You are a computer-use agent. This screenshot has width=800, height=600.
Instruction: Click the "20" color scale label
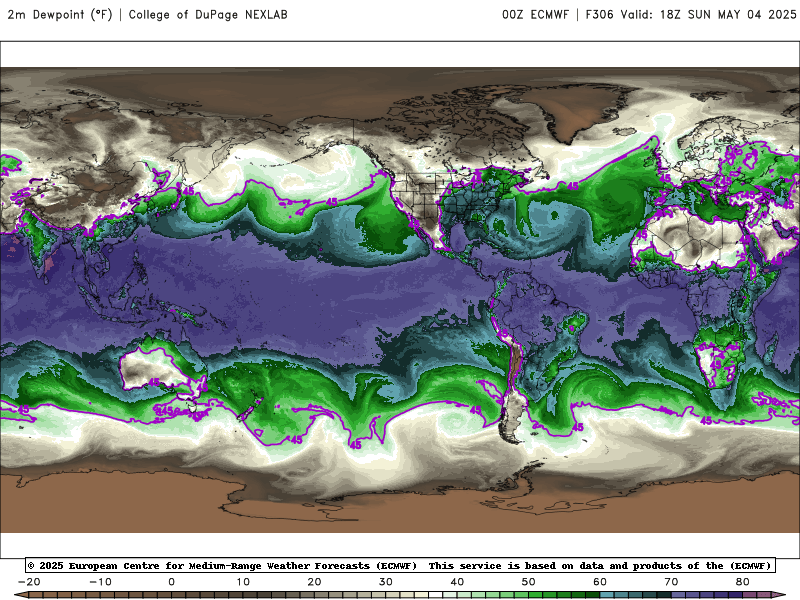click(314, 582)
